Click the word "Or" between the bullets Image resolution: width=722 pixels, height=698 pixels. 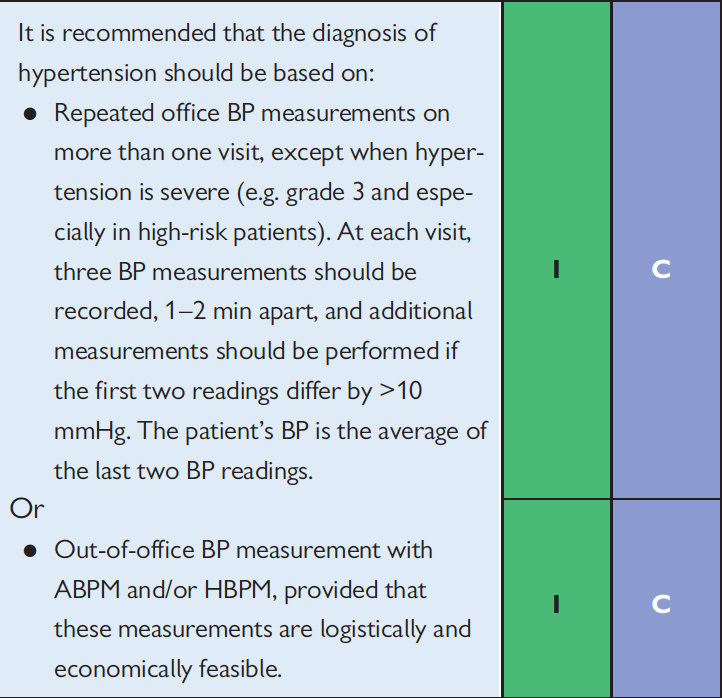click(x=26, y=509)
